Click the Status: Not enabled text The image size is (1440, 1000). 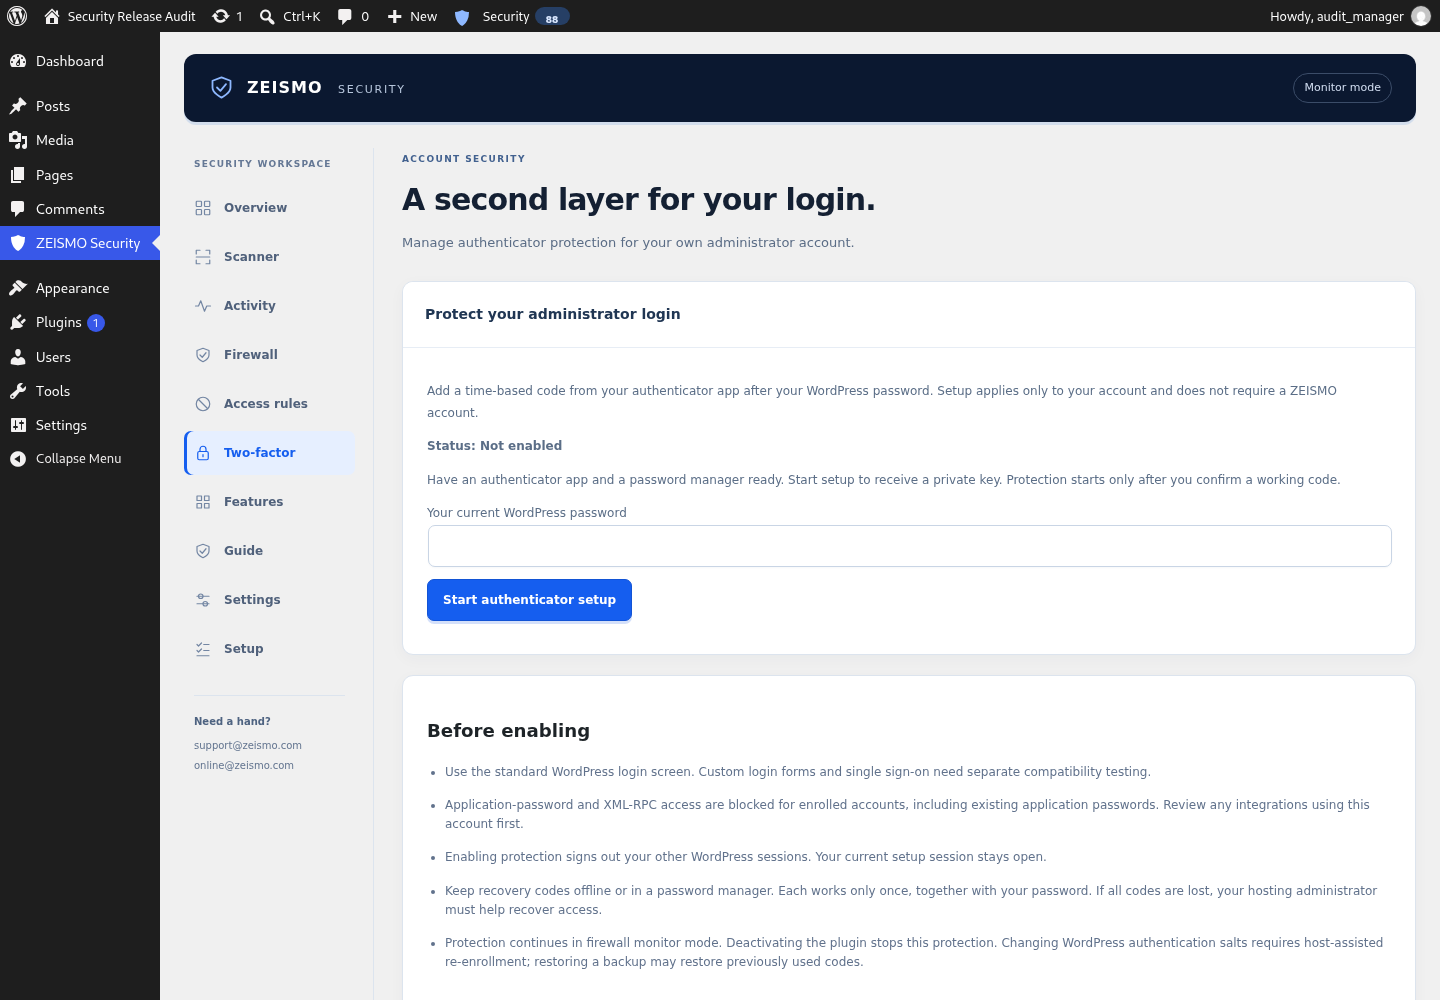tap(494, 446)
